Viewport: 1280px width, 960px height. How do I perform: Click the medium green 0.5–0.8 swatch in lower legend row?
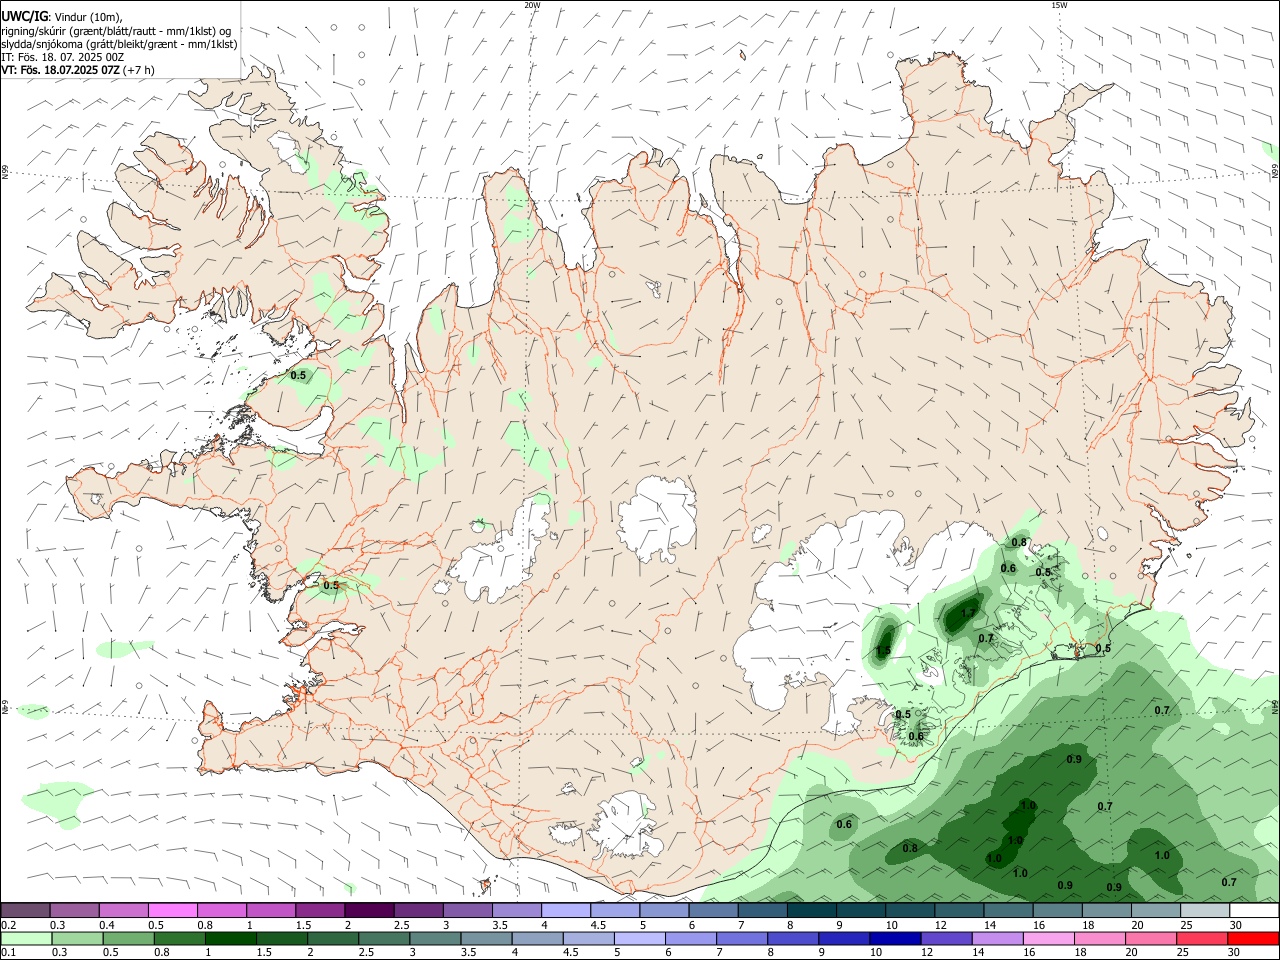pyautogui.click(x=129, y=939)
